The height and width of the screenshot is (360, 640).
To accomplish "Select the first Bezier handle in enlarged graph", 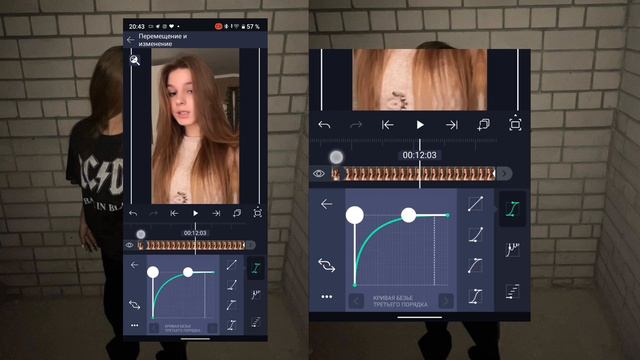I will coord(355,215).
